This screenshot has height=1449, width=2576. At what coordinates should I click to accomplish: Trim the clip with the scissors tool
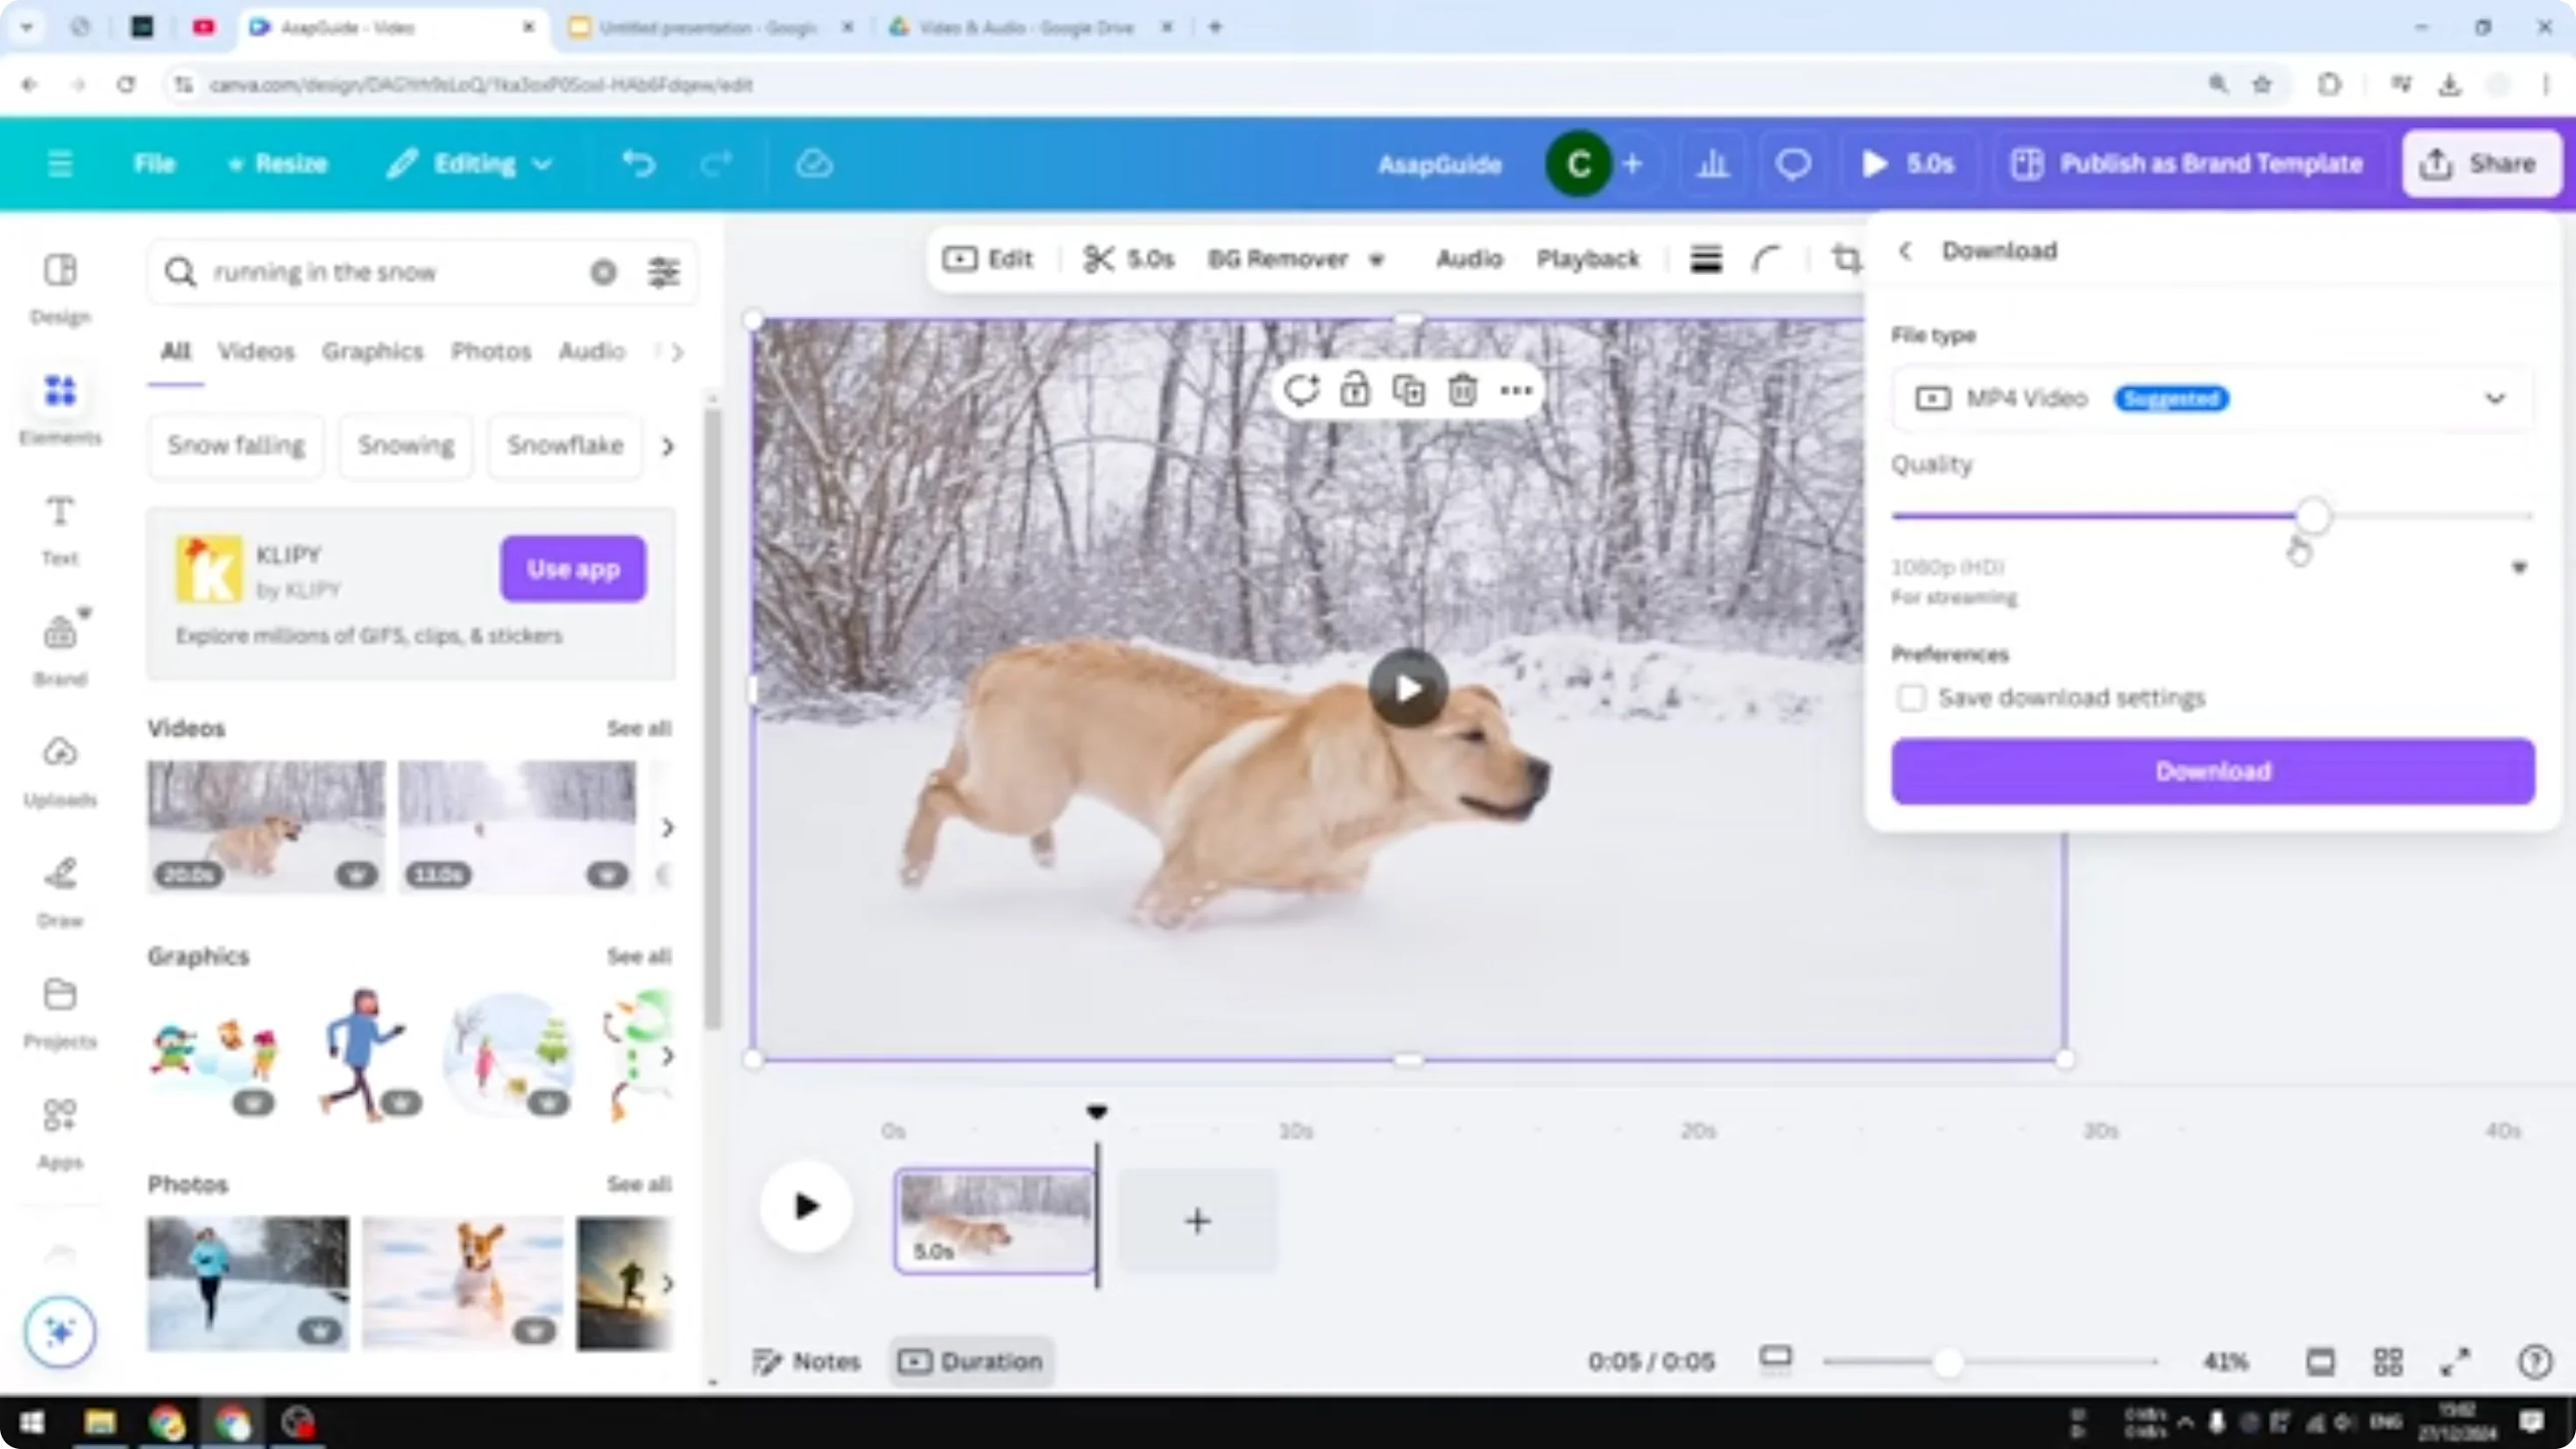coord(1099,259)
